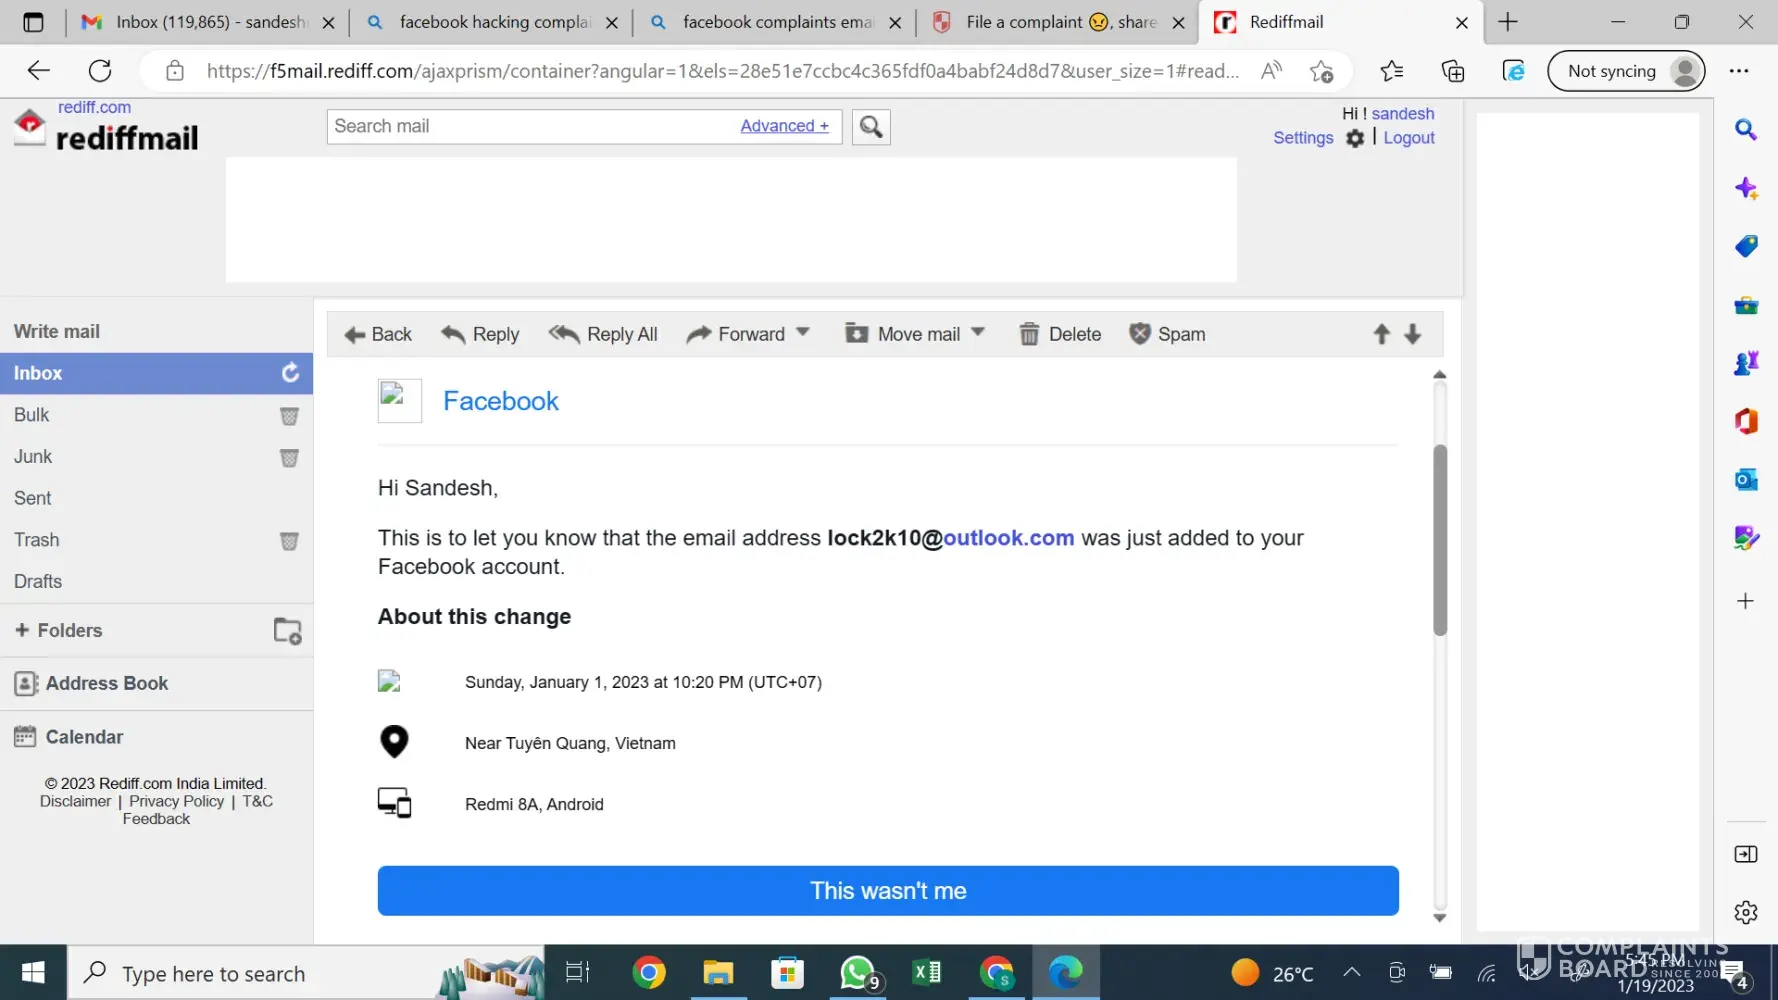This screenshot has width=1778, height=1000.
Task: Expand the Forward options dropdown arrow
Action: [x=802, y=332]
